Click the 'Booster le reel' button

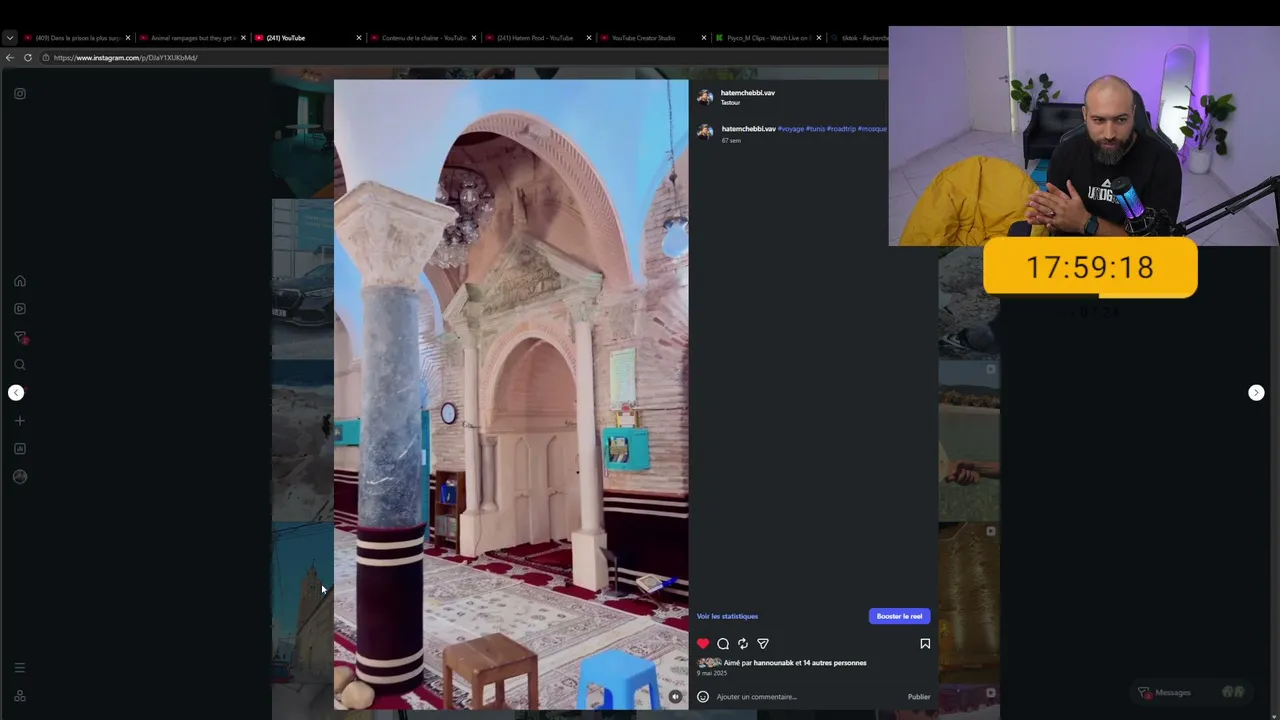899,616
